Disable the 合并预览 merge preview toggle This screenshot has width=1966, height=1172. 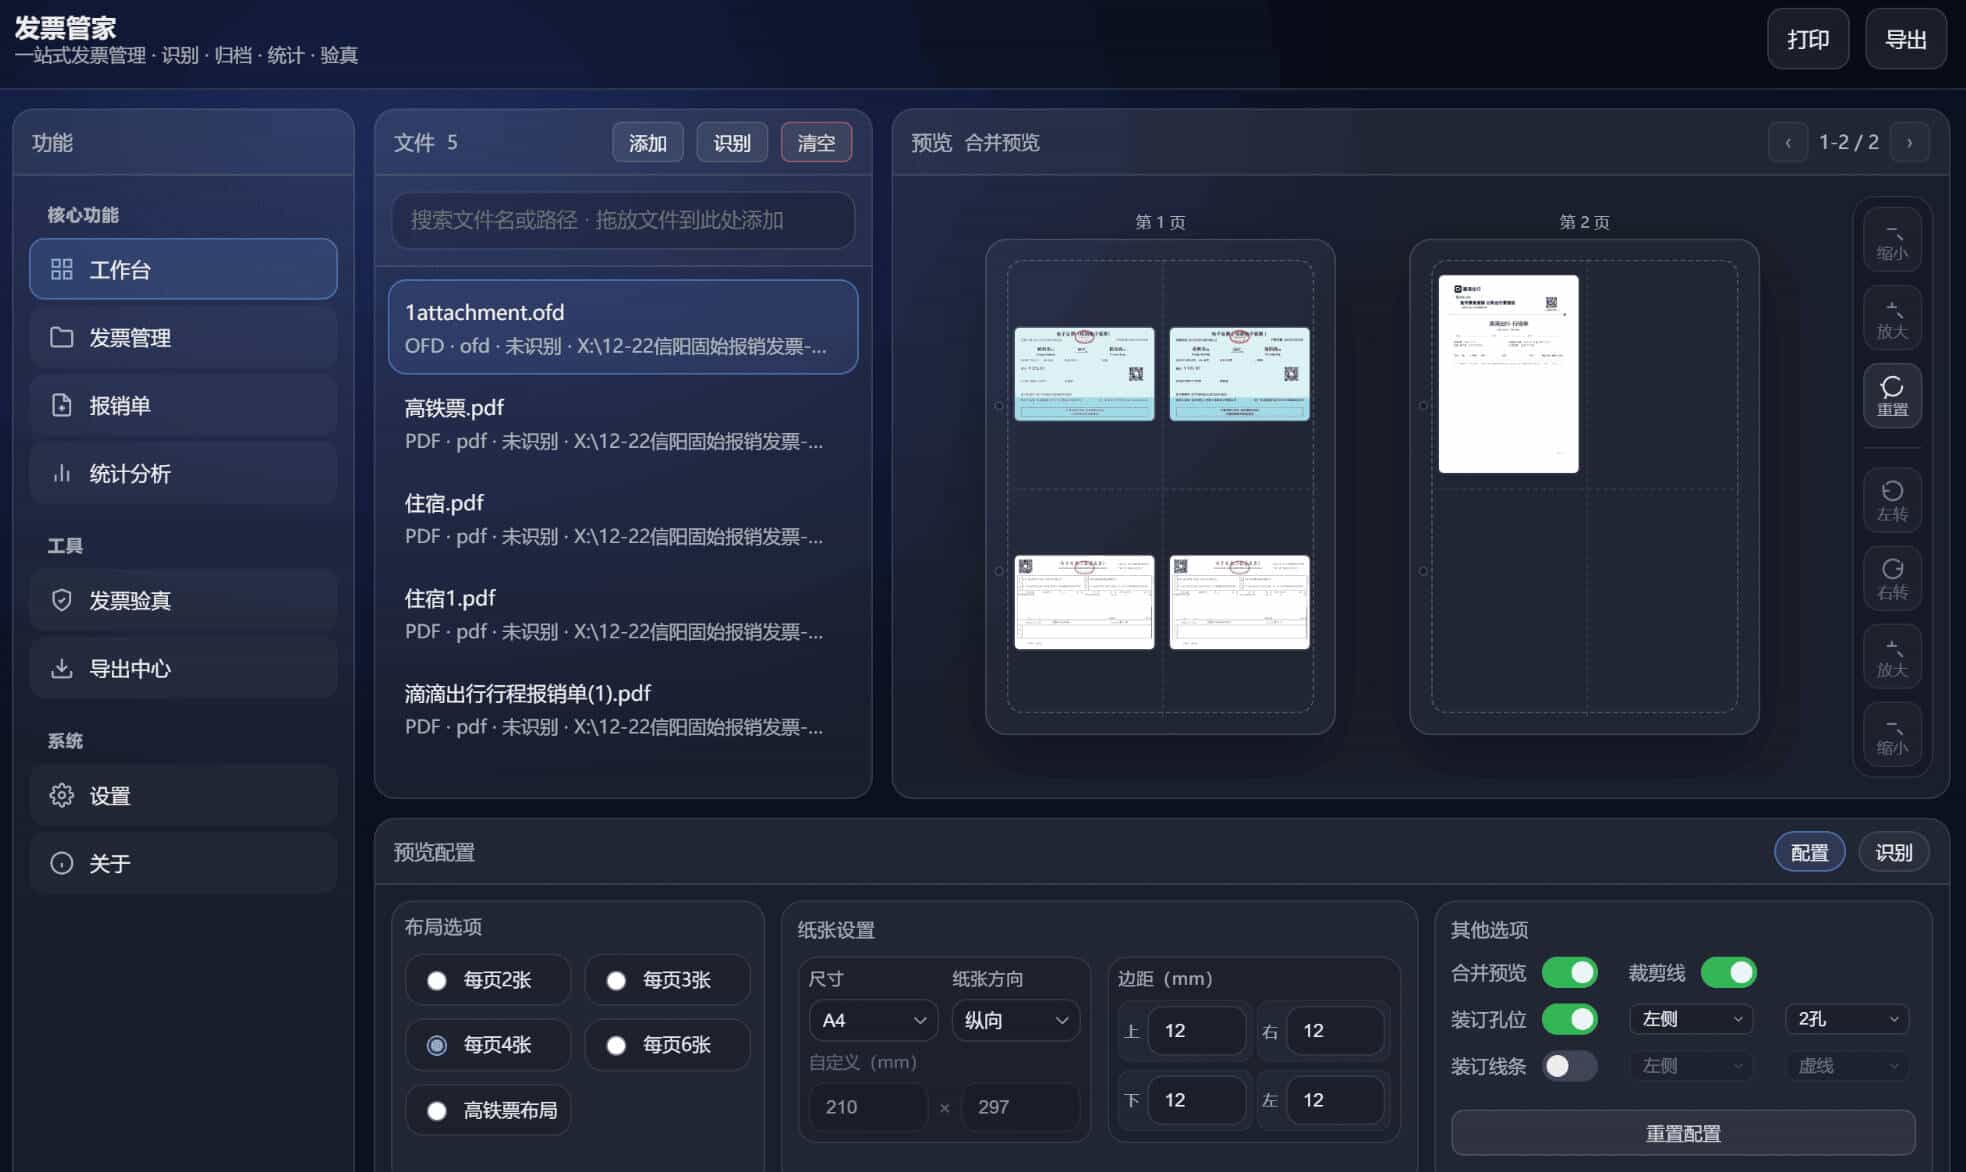click(x=1569, y=972)
